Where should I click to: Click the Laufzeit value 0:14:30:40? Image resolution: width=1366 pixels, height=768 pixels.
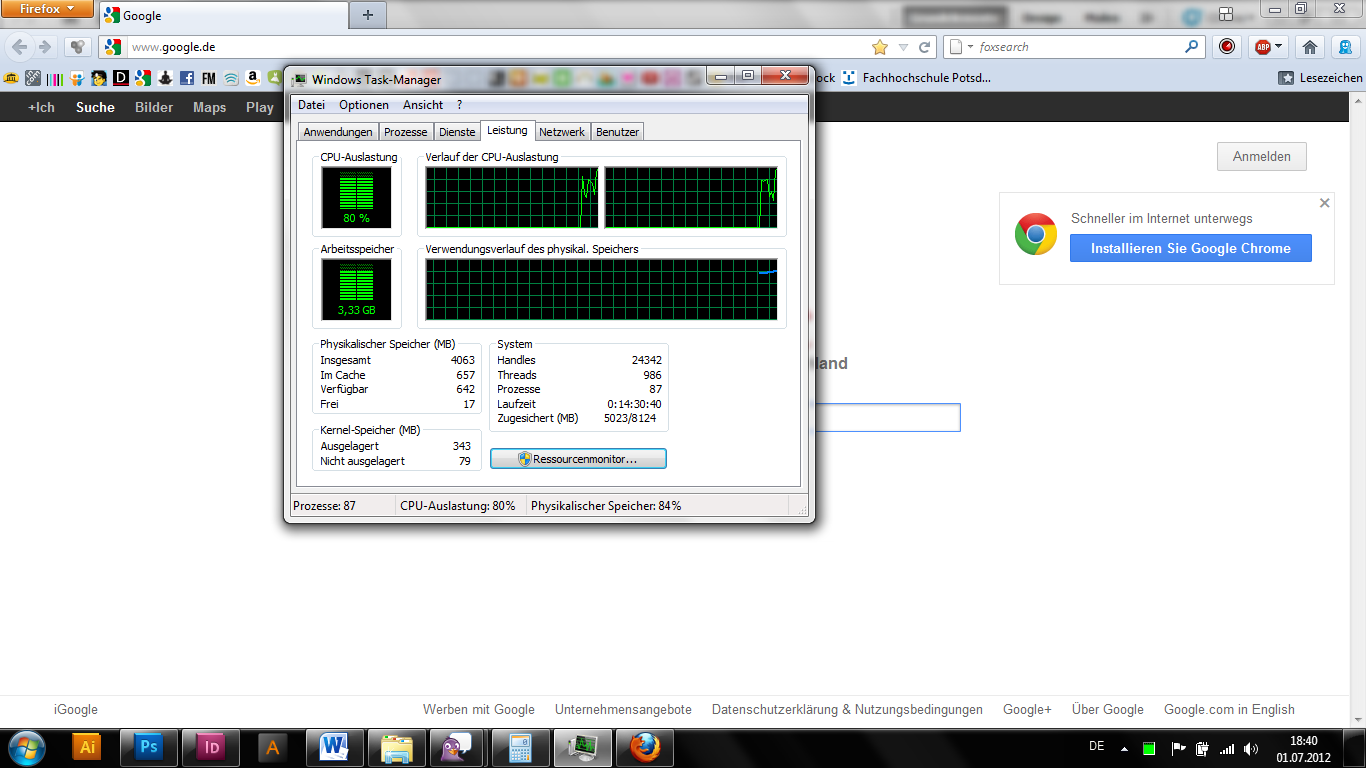tap(634, 404)
